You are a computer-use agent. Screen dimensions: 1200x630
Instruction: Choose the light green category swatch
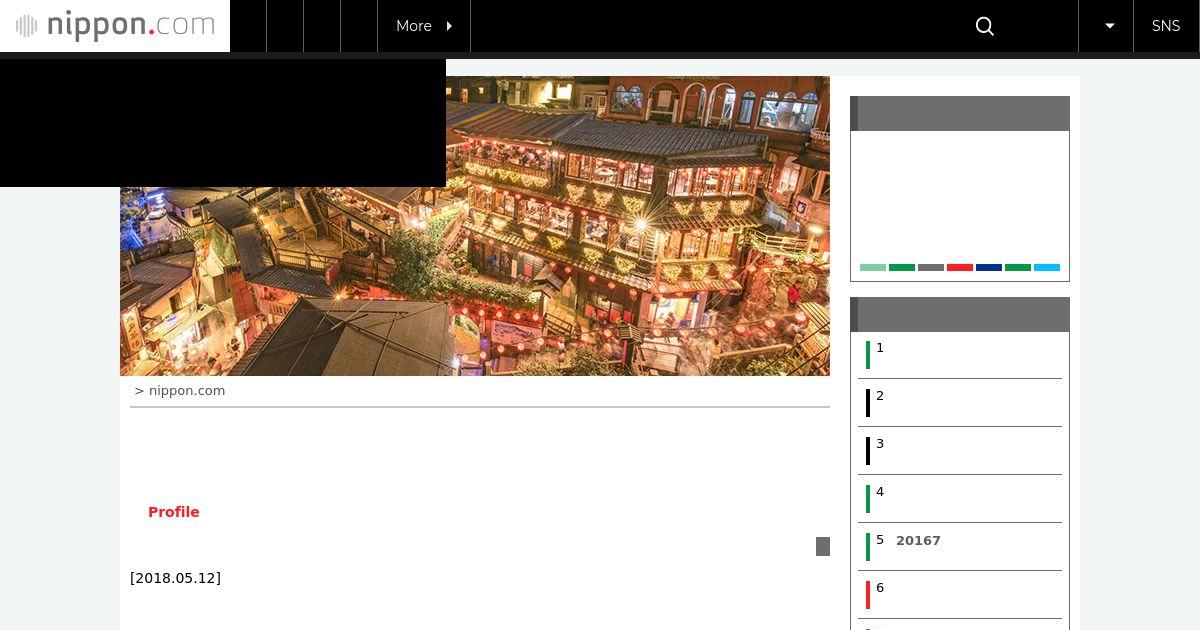pos(873,268)
